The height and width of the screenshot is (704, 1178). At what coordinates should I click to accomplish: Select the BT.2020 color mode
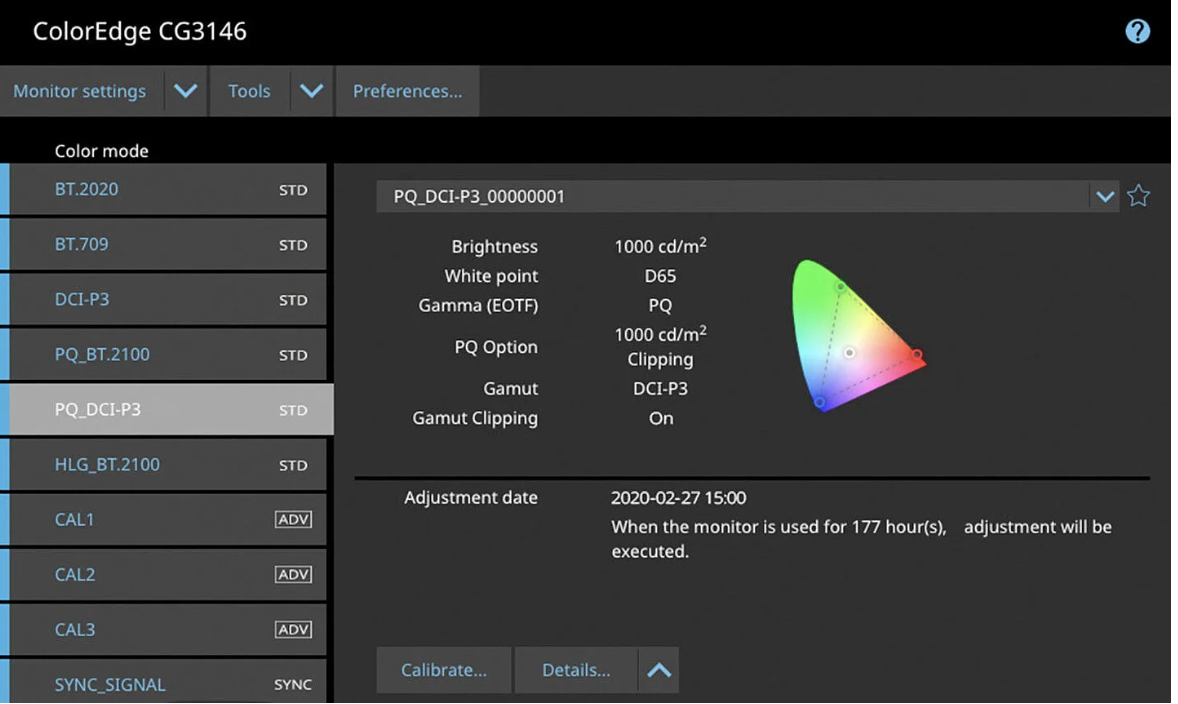click(168, 189)
